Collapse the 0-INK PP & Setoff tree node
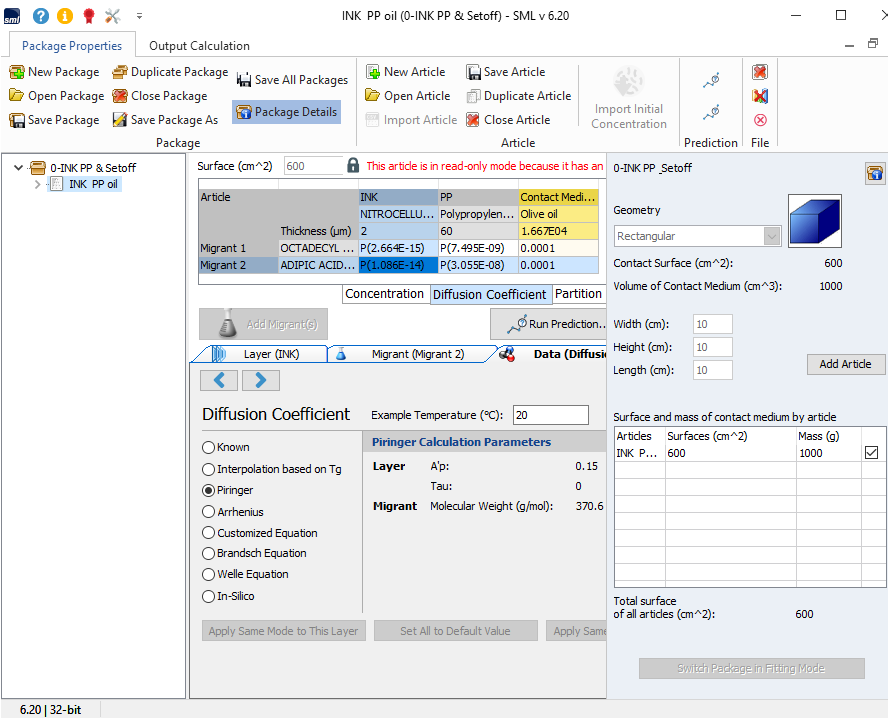Screen dimensions: 888x719 tap(19, 168)
